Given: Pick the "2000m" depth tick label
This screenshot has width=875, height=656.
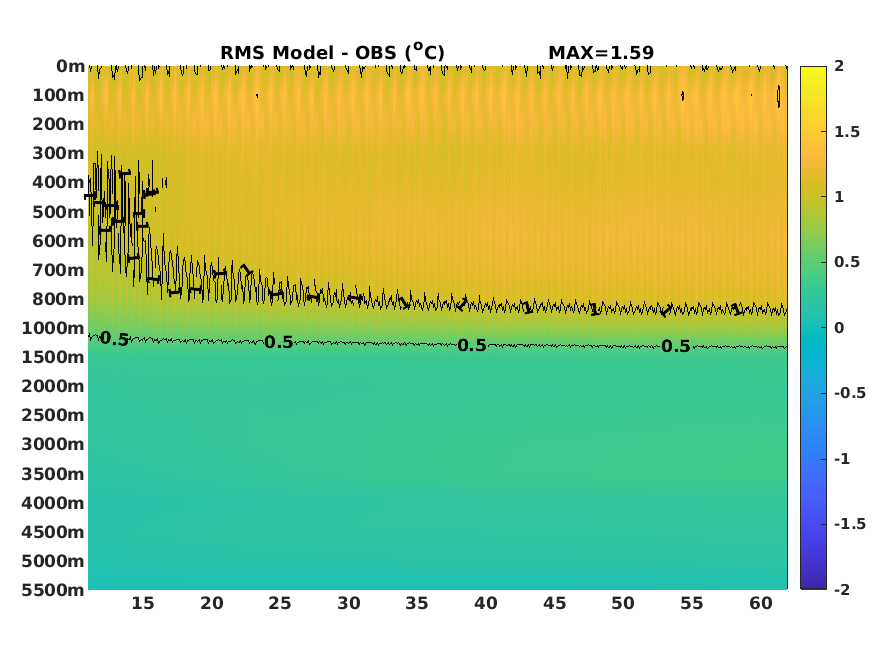Looking at the screenshot, I should pyautogui.click(x=53, y=386).
